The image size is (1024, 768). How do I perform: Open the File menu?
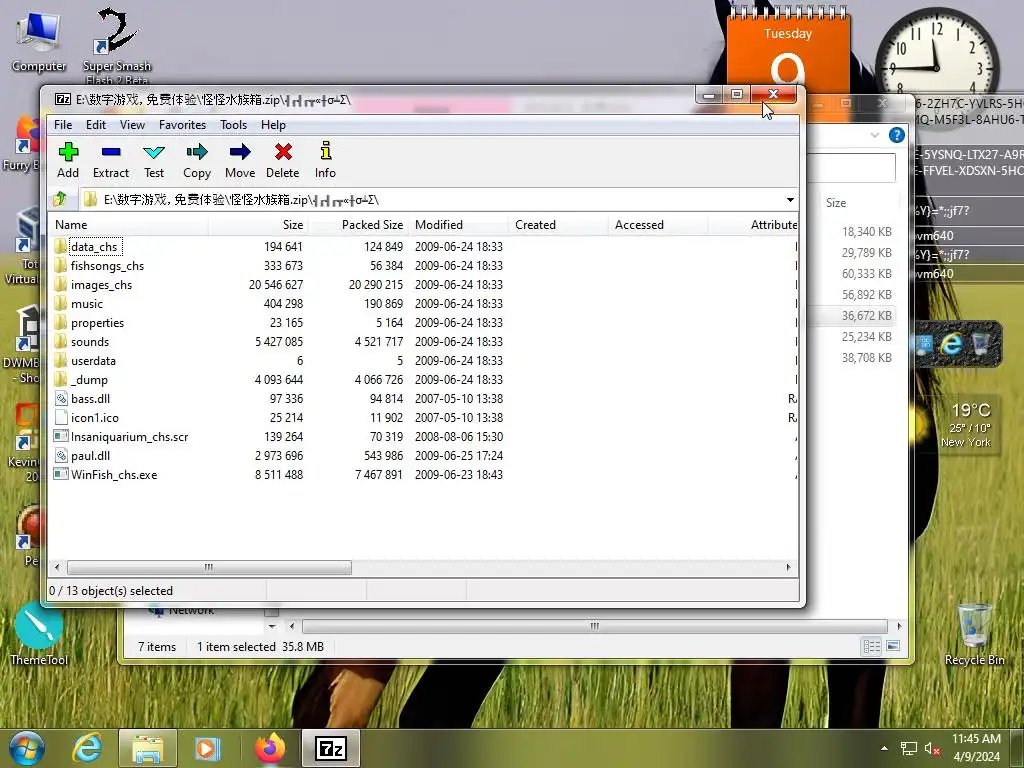[63, 125]
